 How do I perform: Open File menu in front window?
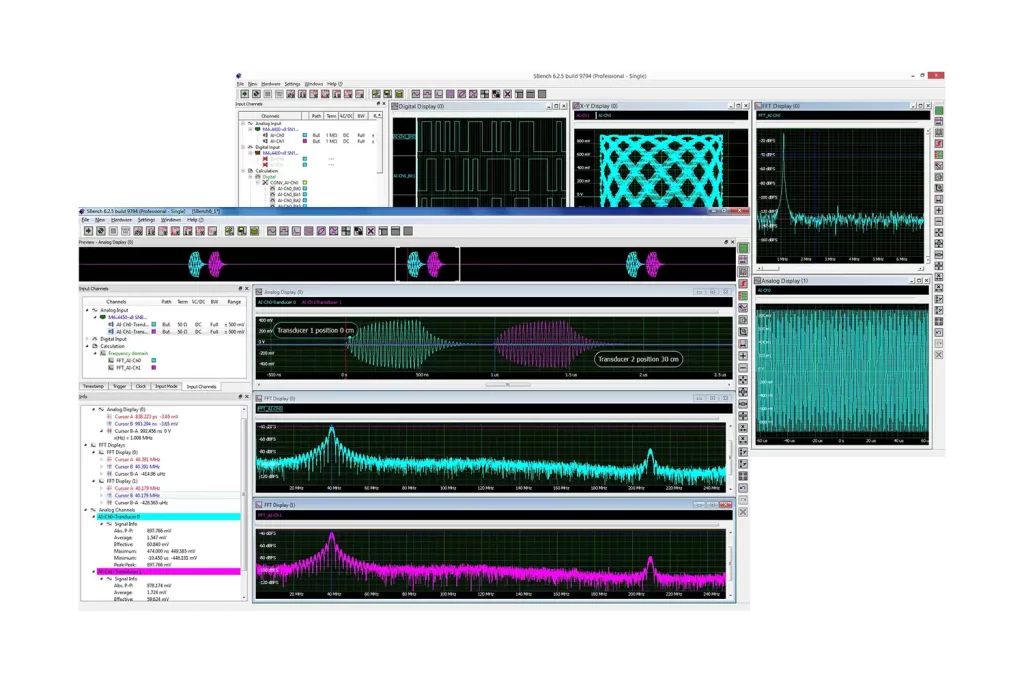point(85,220)
